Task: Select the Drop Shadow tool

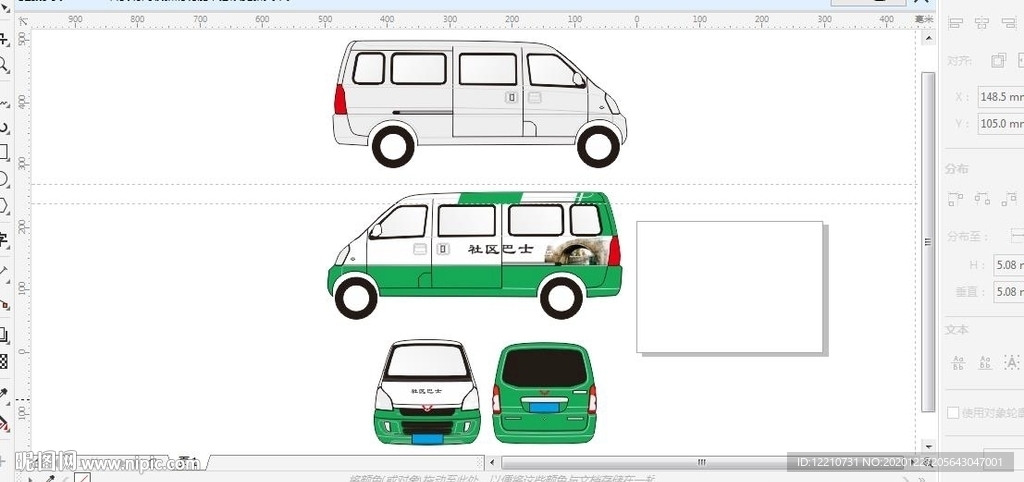Action: click(3, 336)
